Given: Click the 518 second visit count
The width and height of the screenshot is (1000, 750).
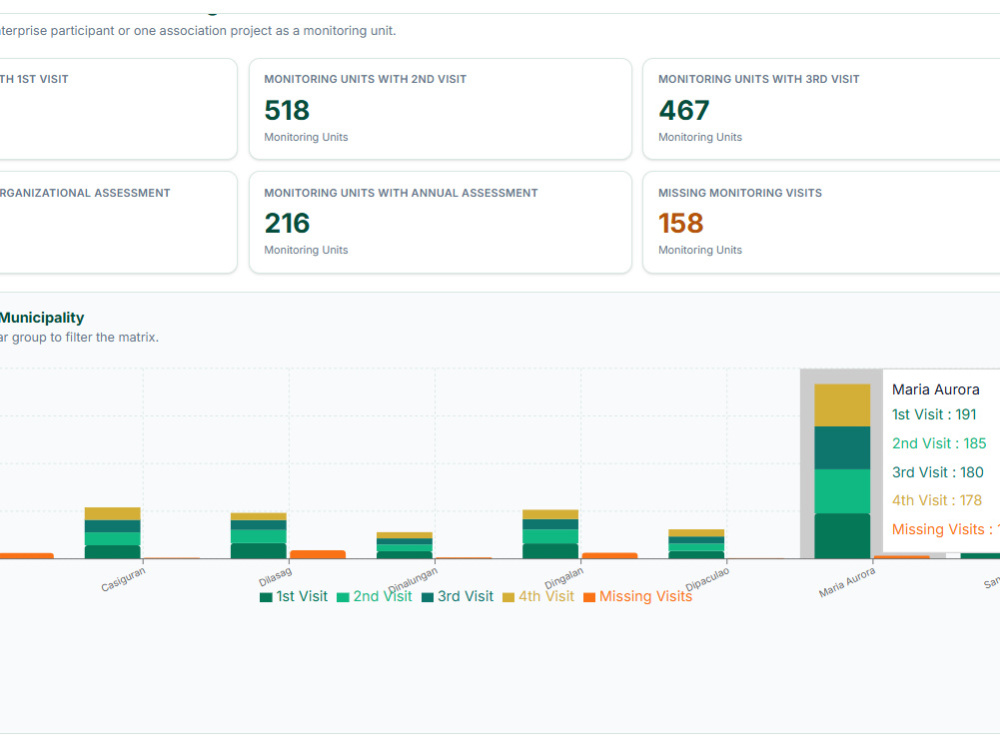Looking at the screenshot, I should click(287, 110).
